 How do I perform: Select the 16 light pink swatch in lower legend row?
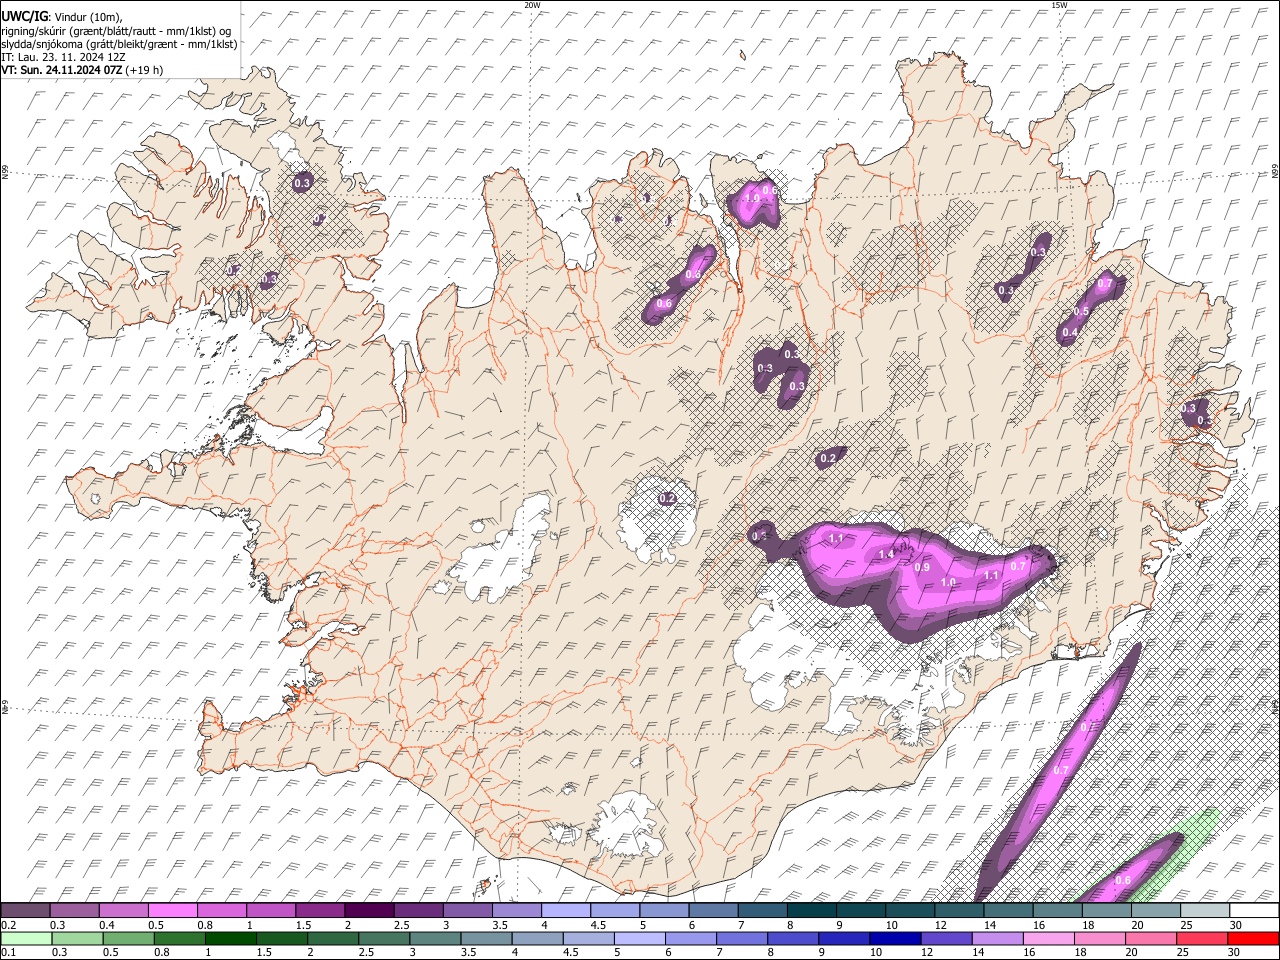click(1048, 938)
